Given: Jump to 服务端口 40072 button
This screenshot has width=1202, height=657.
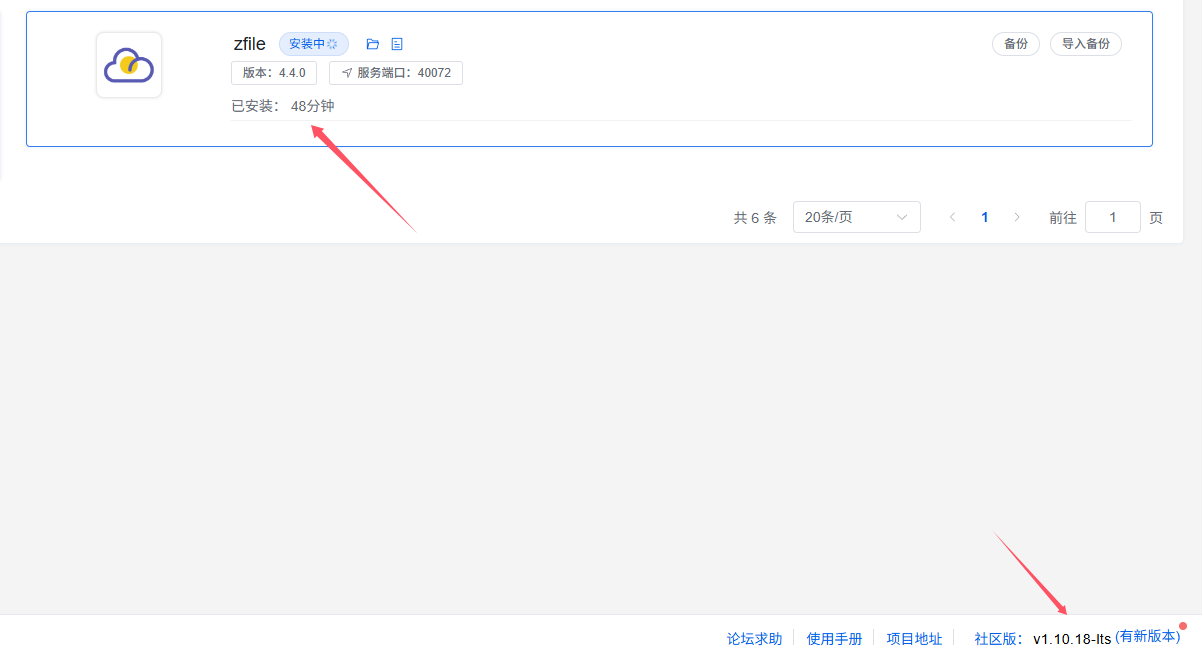Looking at the screenshot, I should [x=396, y=73].
